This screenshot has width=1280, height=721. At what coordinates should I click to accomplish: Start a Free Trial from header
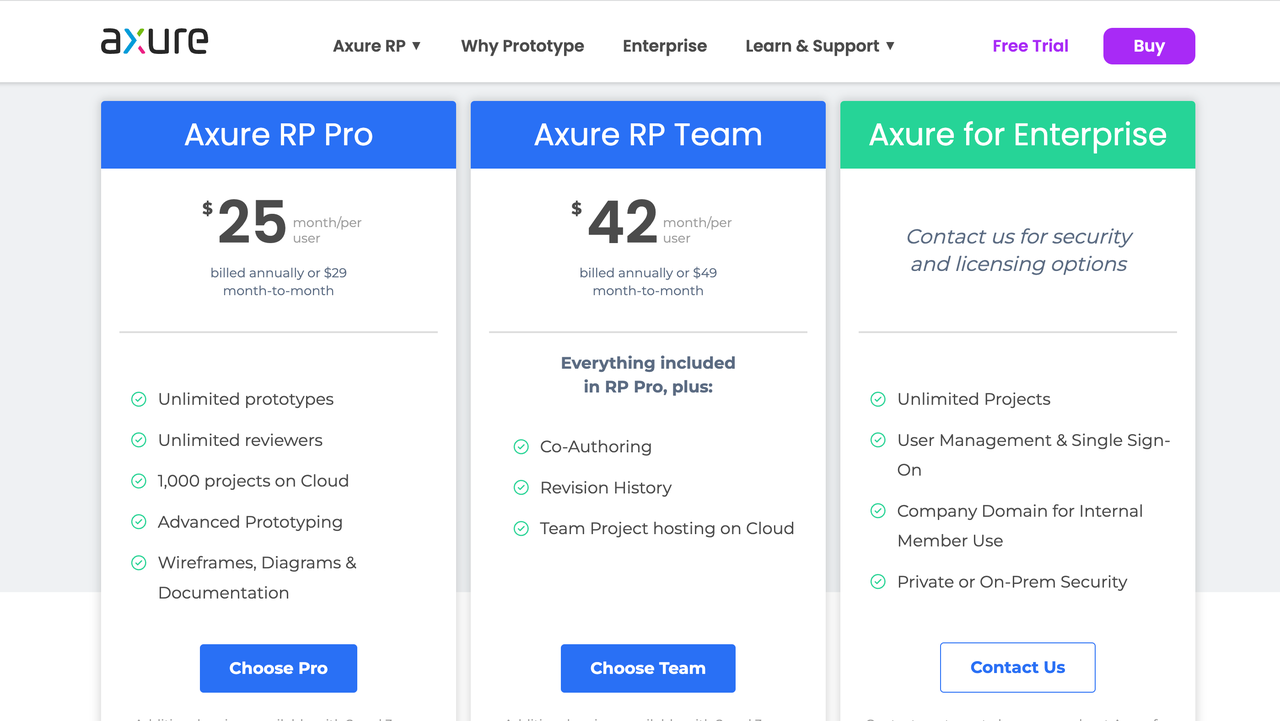[x=1030, y=46]
